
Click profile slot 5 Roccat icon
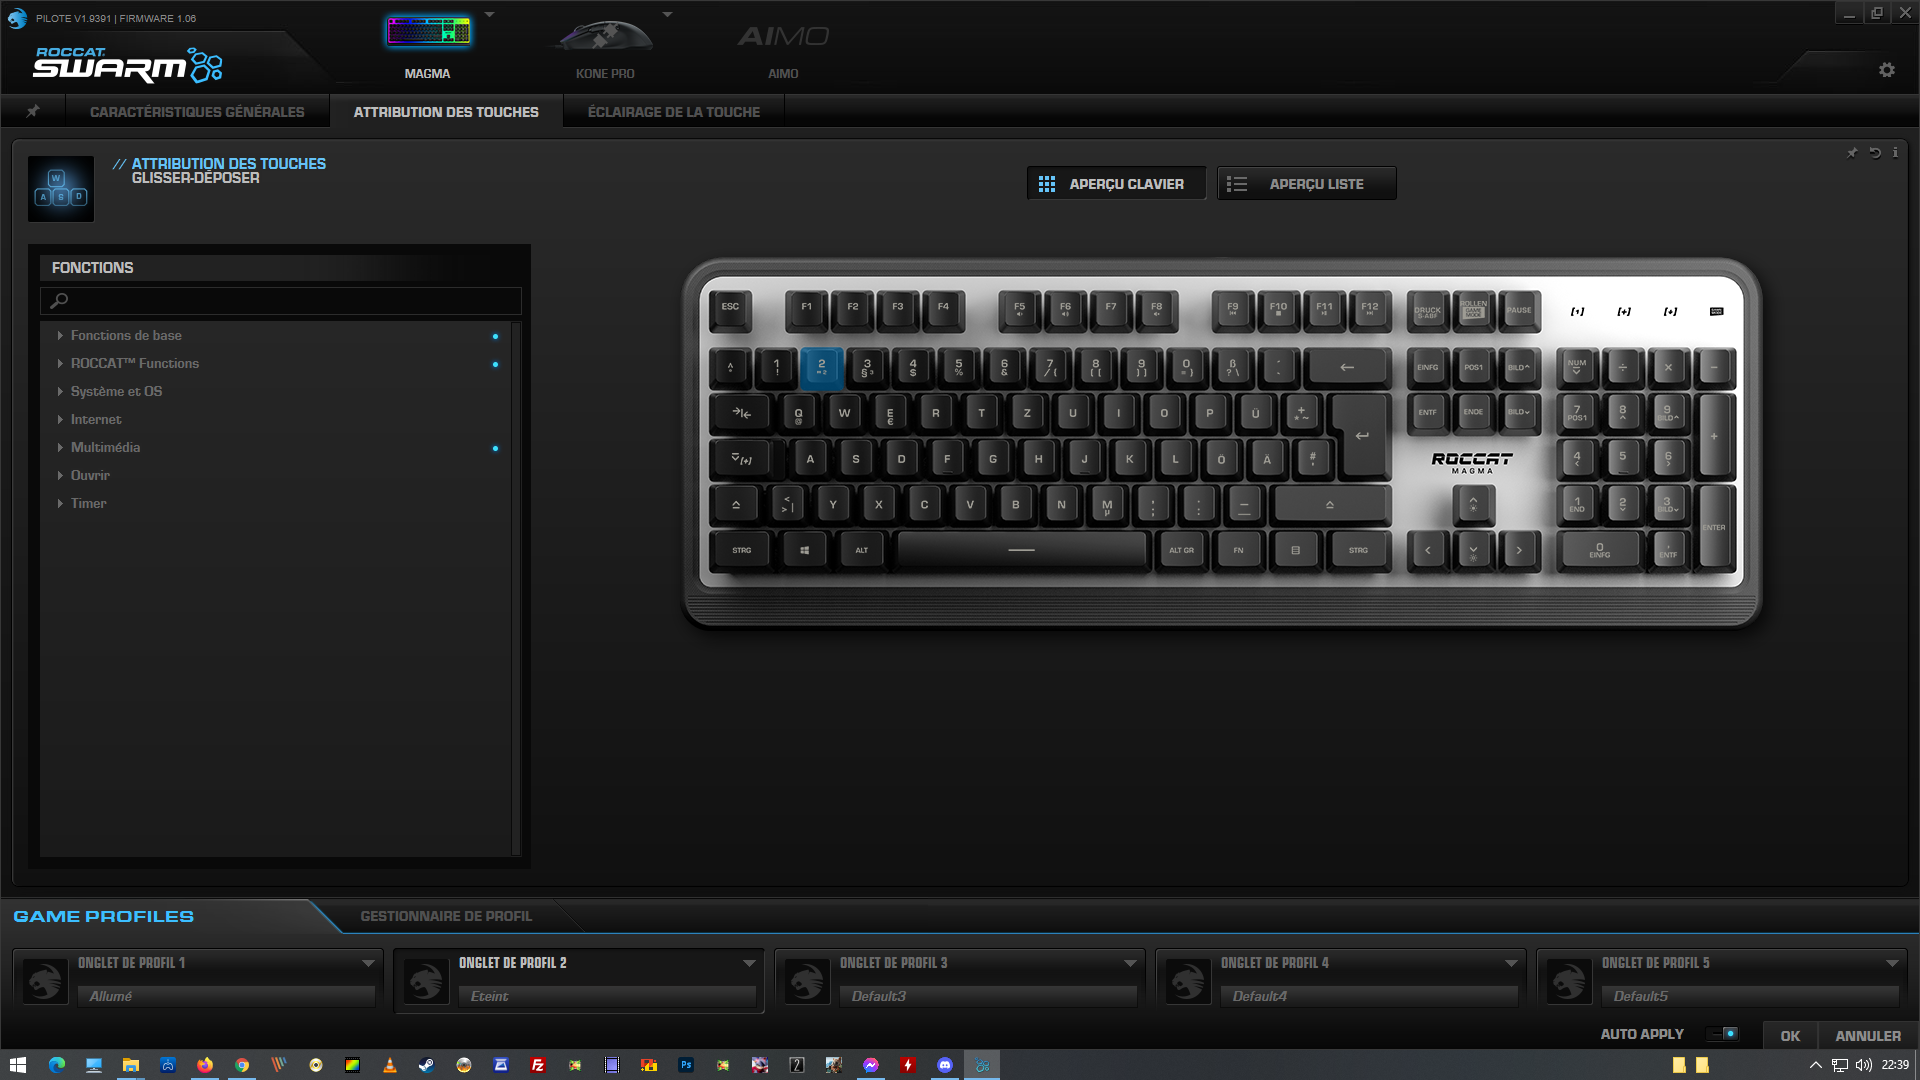(x=1569, y=980)
